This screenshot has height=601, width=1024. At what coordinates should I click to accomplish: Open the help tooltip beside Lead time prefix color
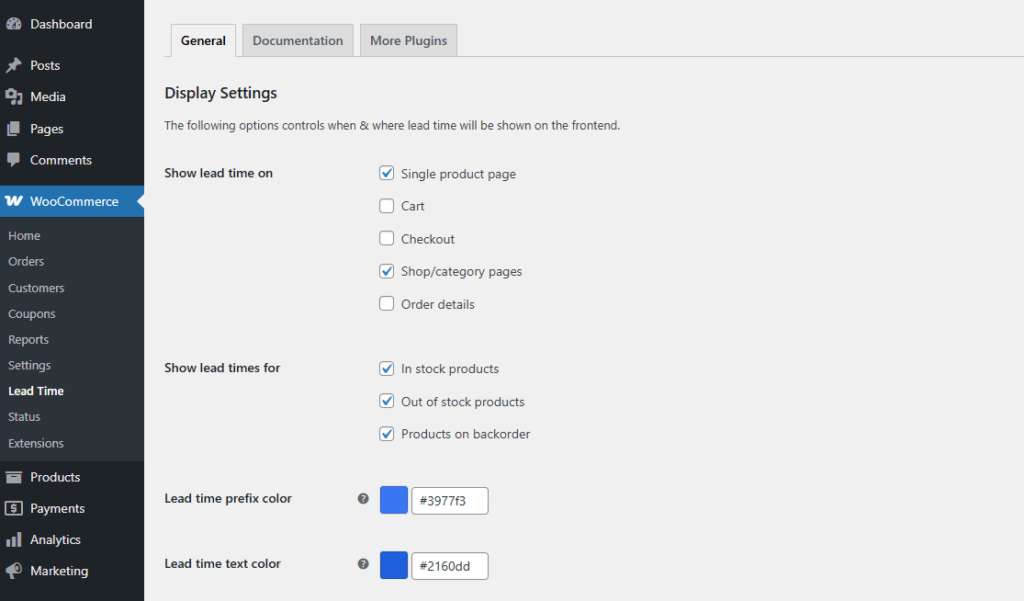tap(362, 497)
